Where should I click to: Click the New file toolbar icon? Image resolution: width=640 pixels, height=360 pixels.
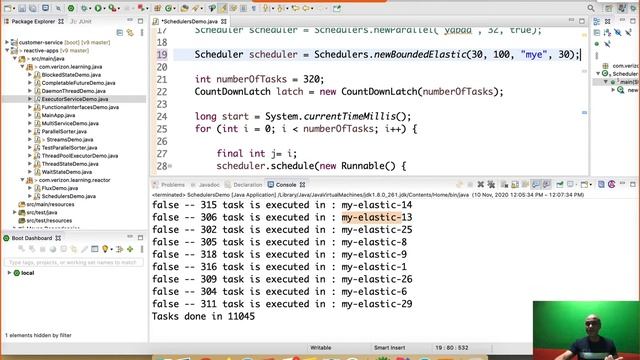[x=8, y=8]
